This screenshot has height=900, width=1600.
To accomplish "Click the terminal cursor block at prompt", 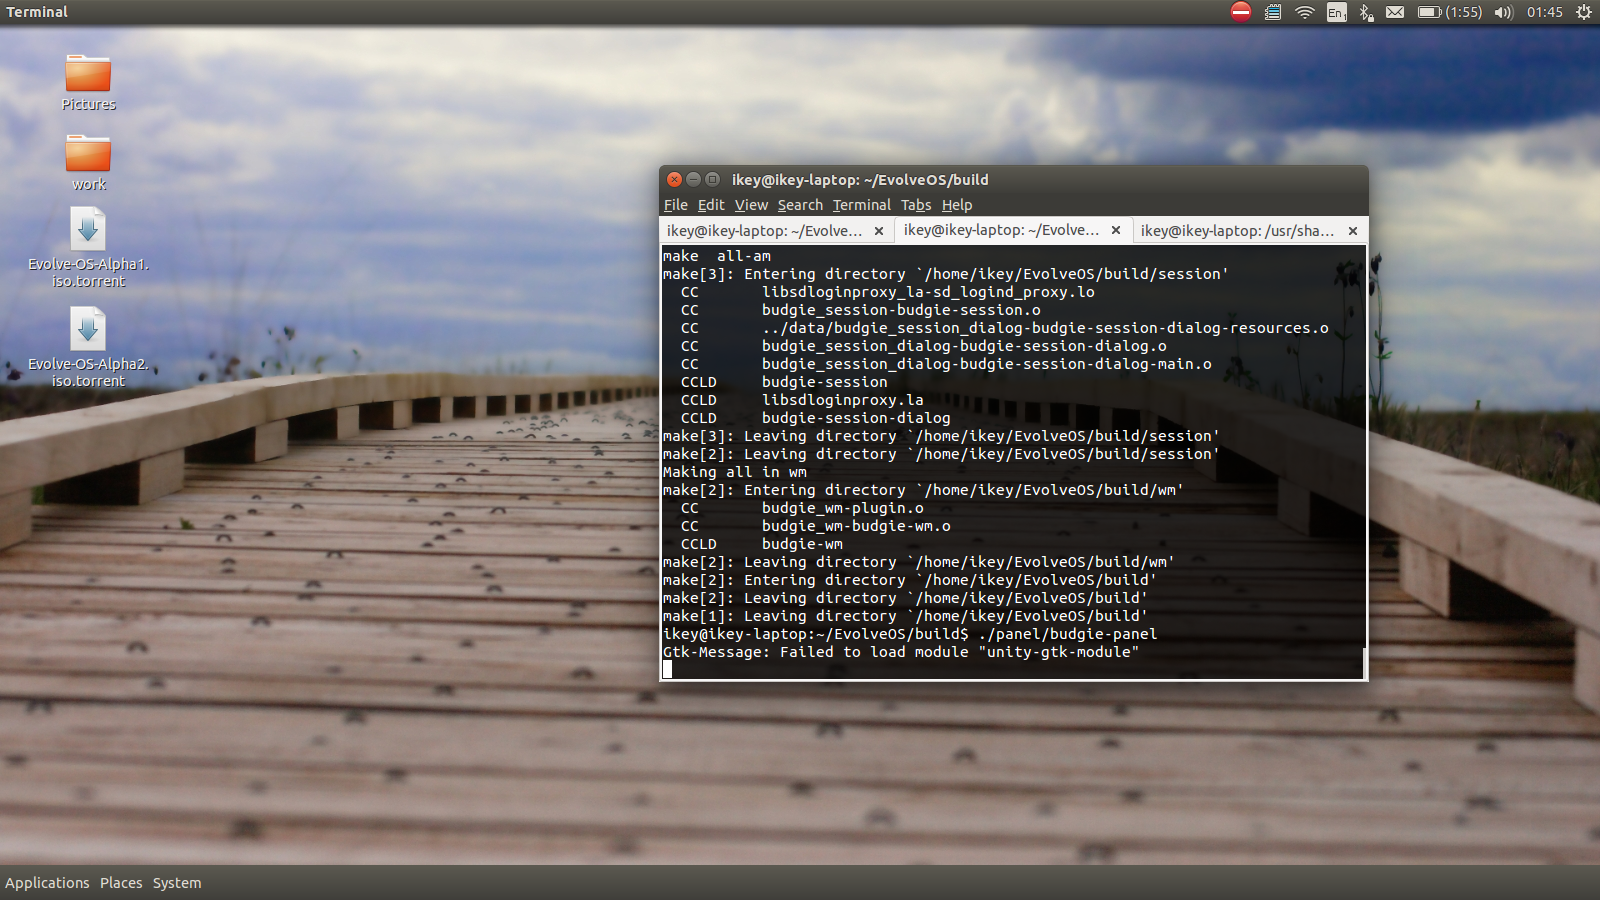I will (667, 670).
